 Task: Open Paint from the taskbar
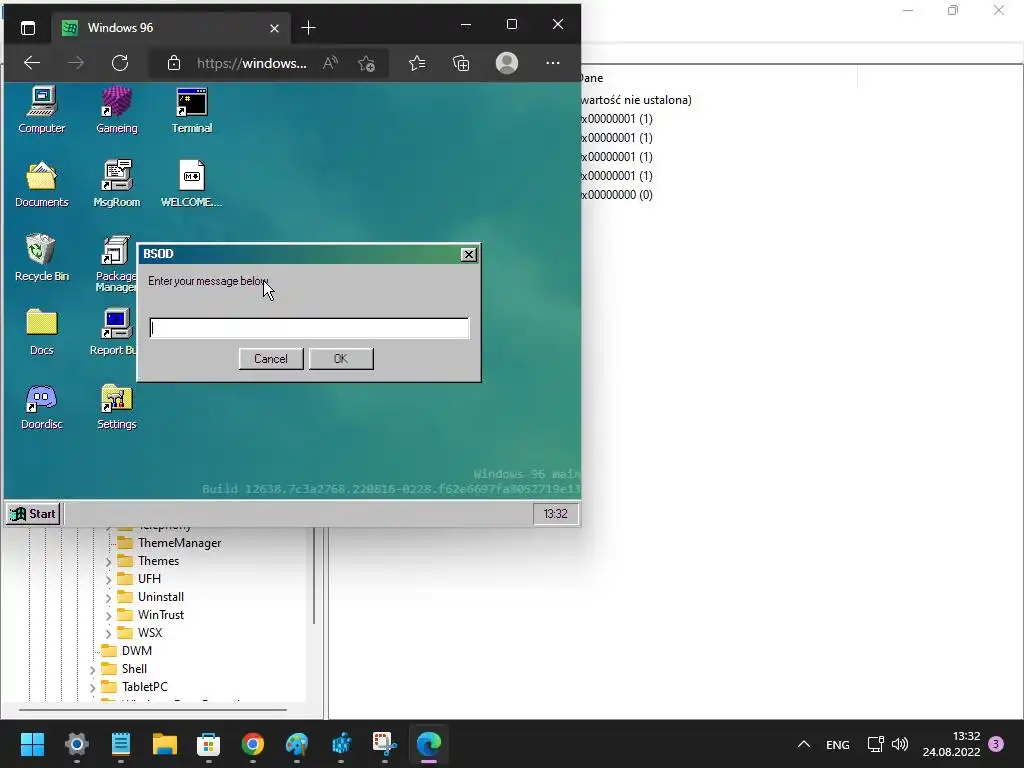tap(297, 744)
